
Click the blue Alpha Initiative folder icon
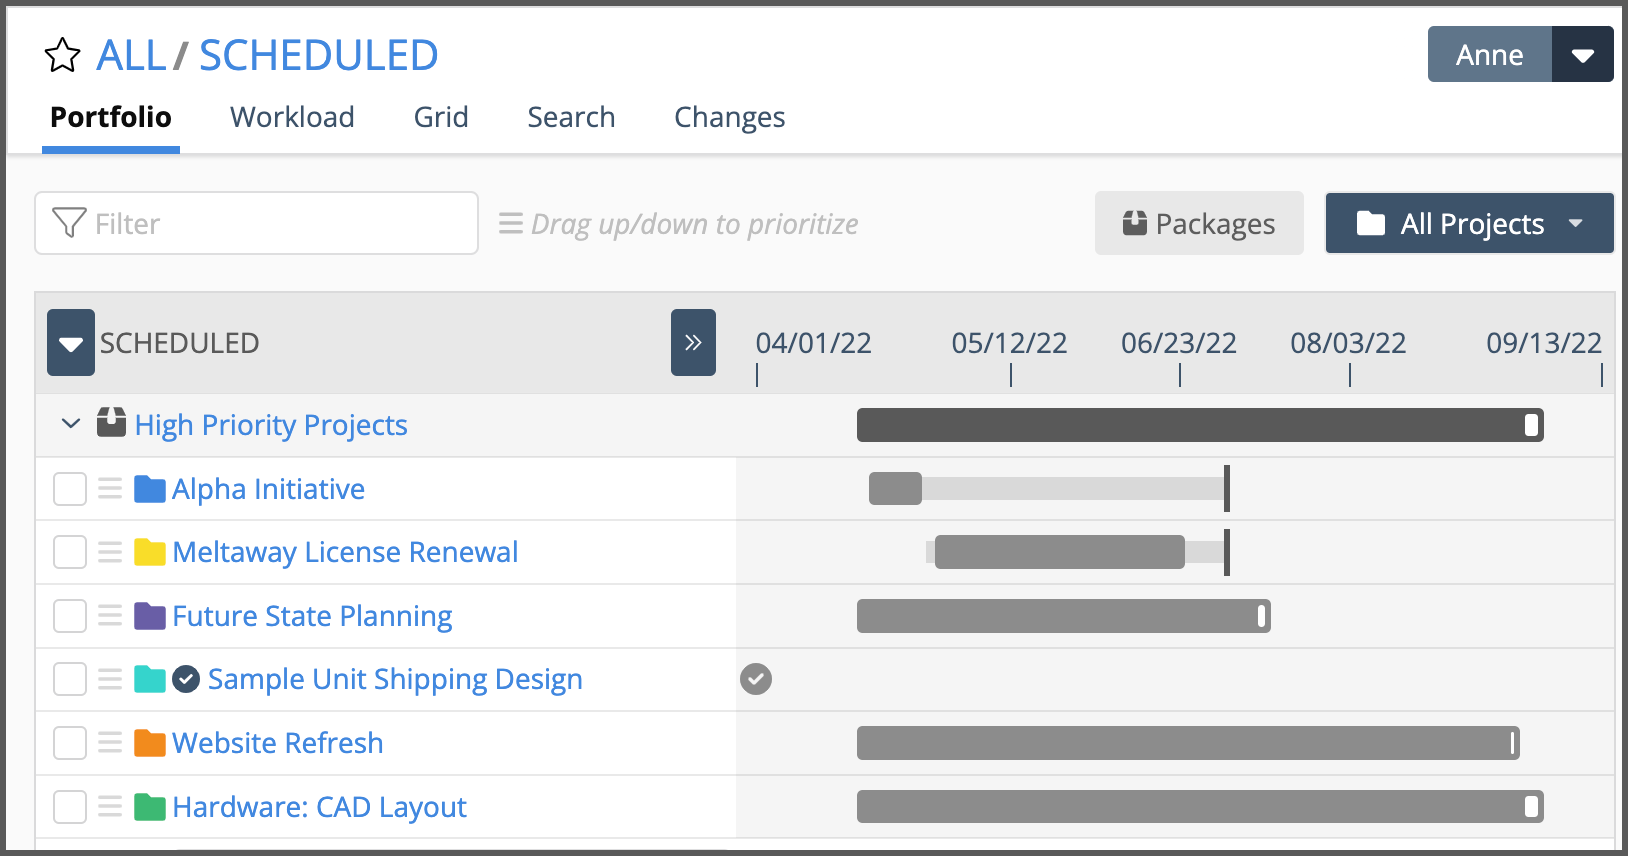click(x=150, y=489)
